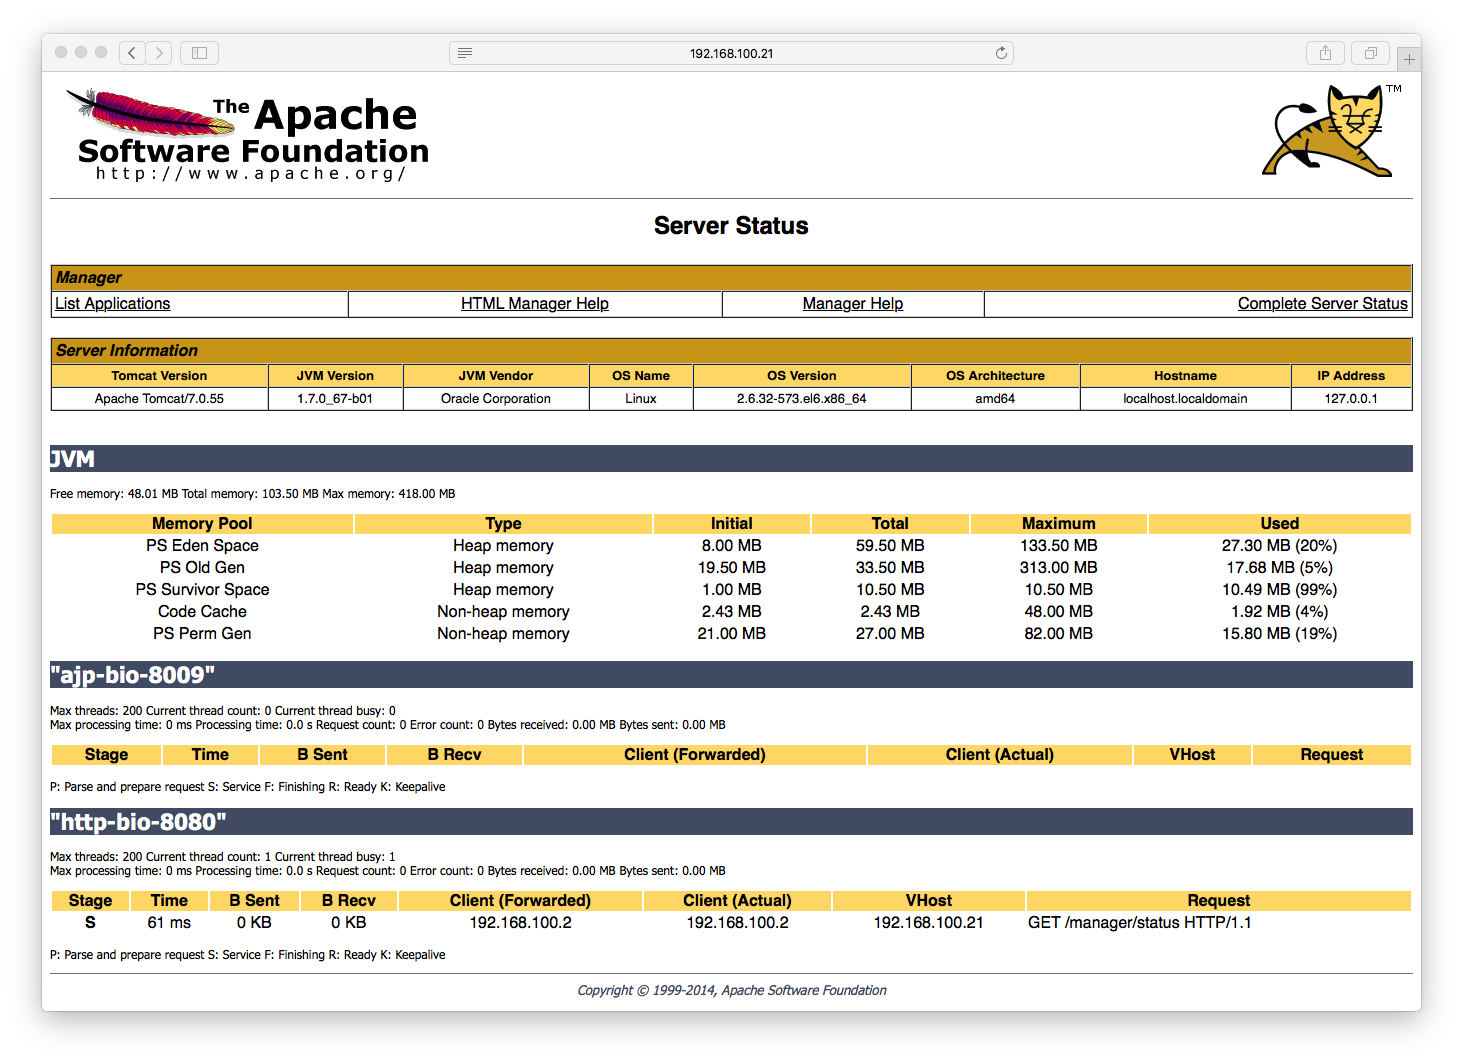Click the OS Name value Linux
Screen dimensions: 1463x1061
click(x=641, y=399)
